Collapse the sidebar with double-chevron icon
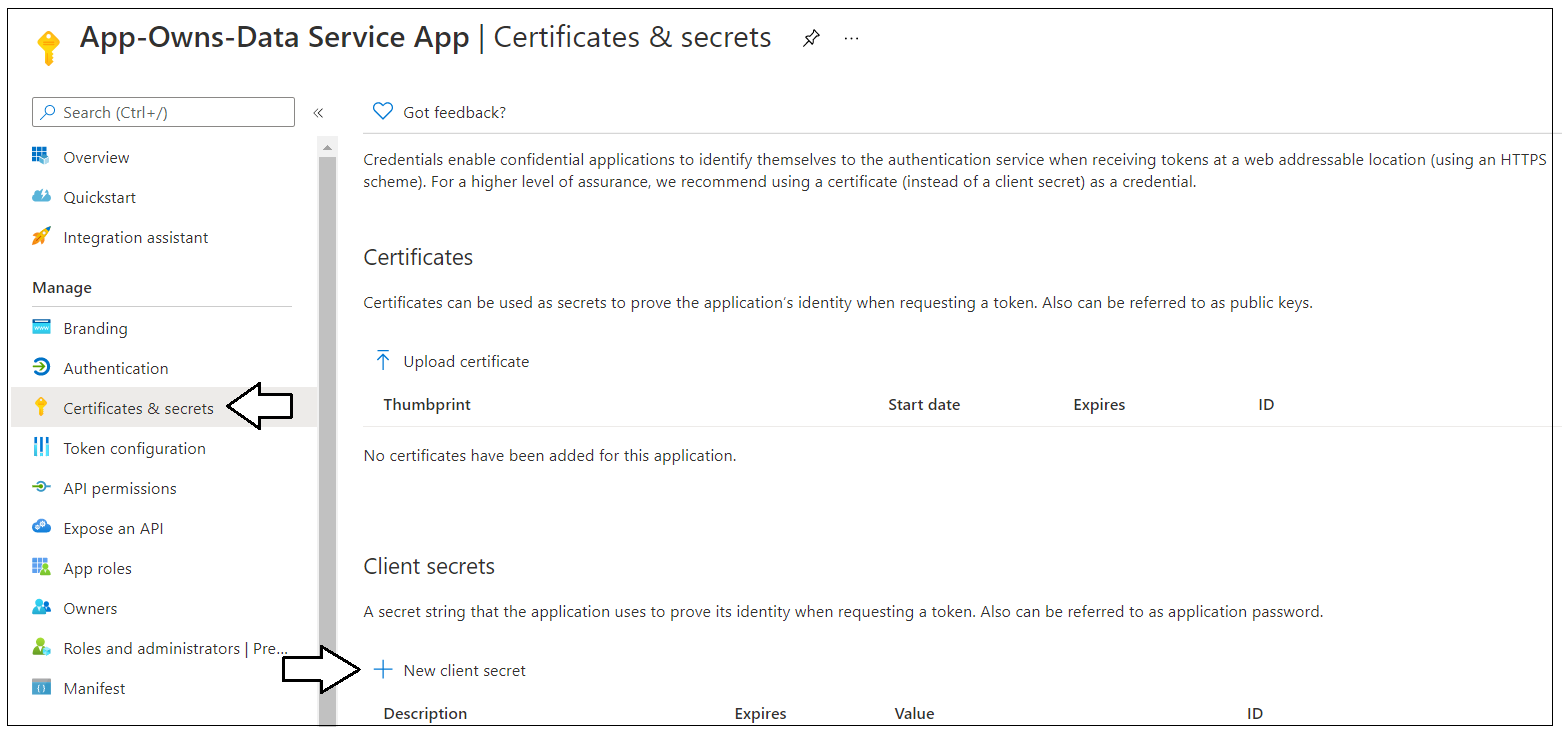 tap(318, 113)
